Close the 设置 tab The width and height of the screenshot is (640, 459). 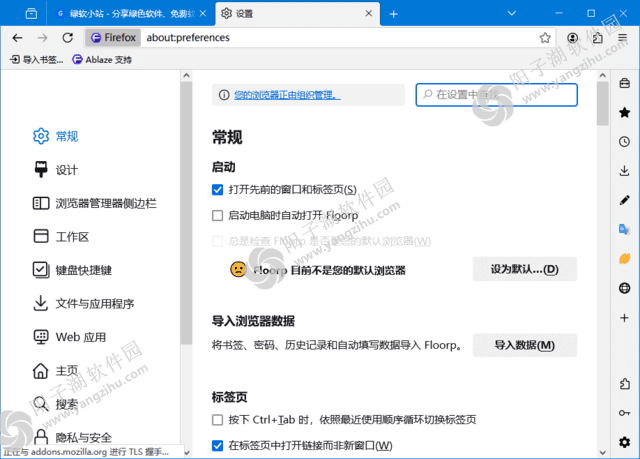(x=369, y=13)
